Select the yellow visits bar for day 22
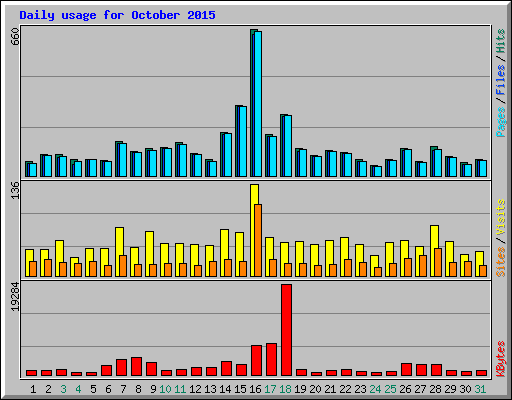Viewport: 512px width, 400px height. point(344,257)
